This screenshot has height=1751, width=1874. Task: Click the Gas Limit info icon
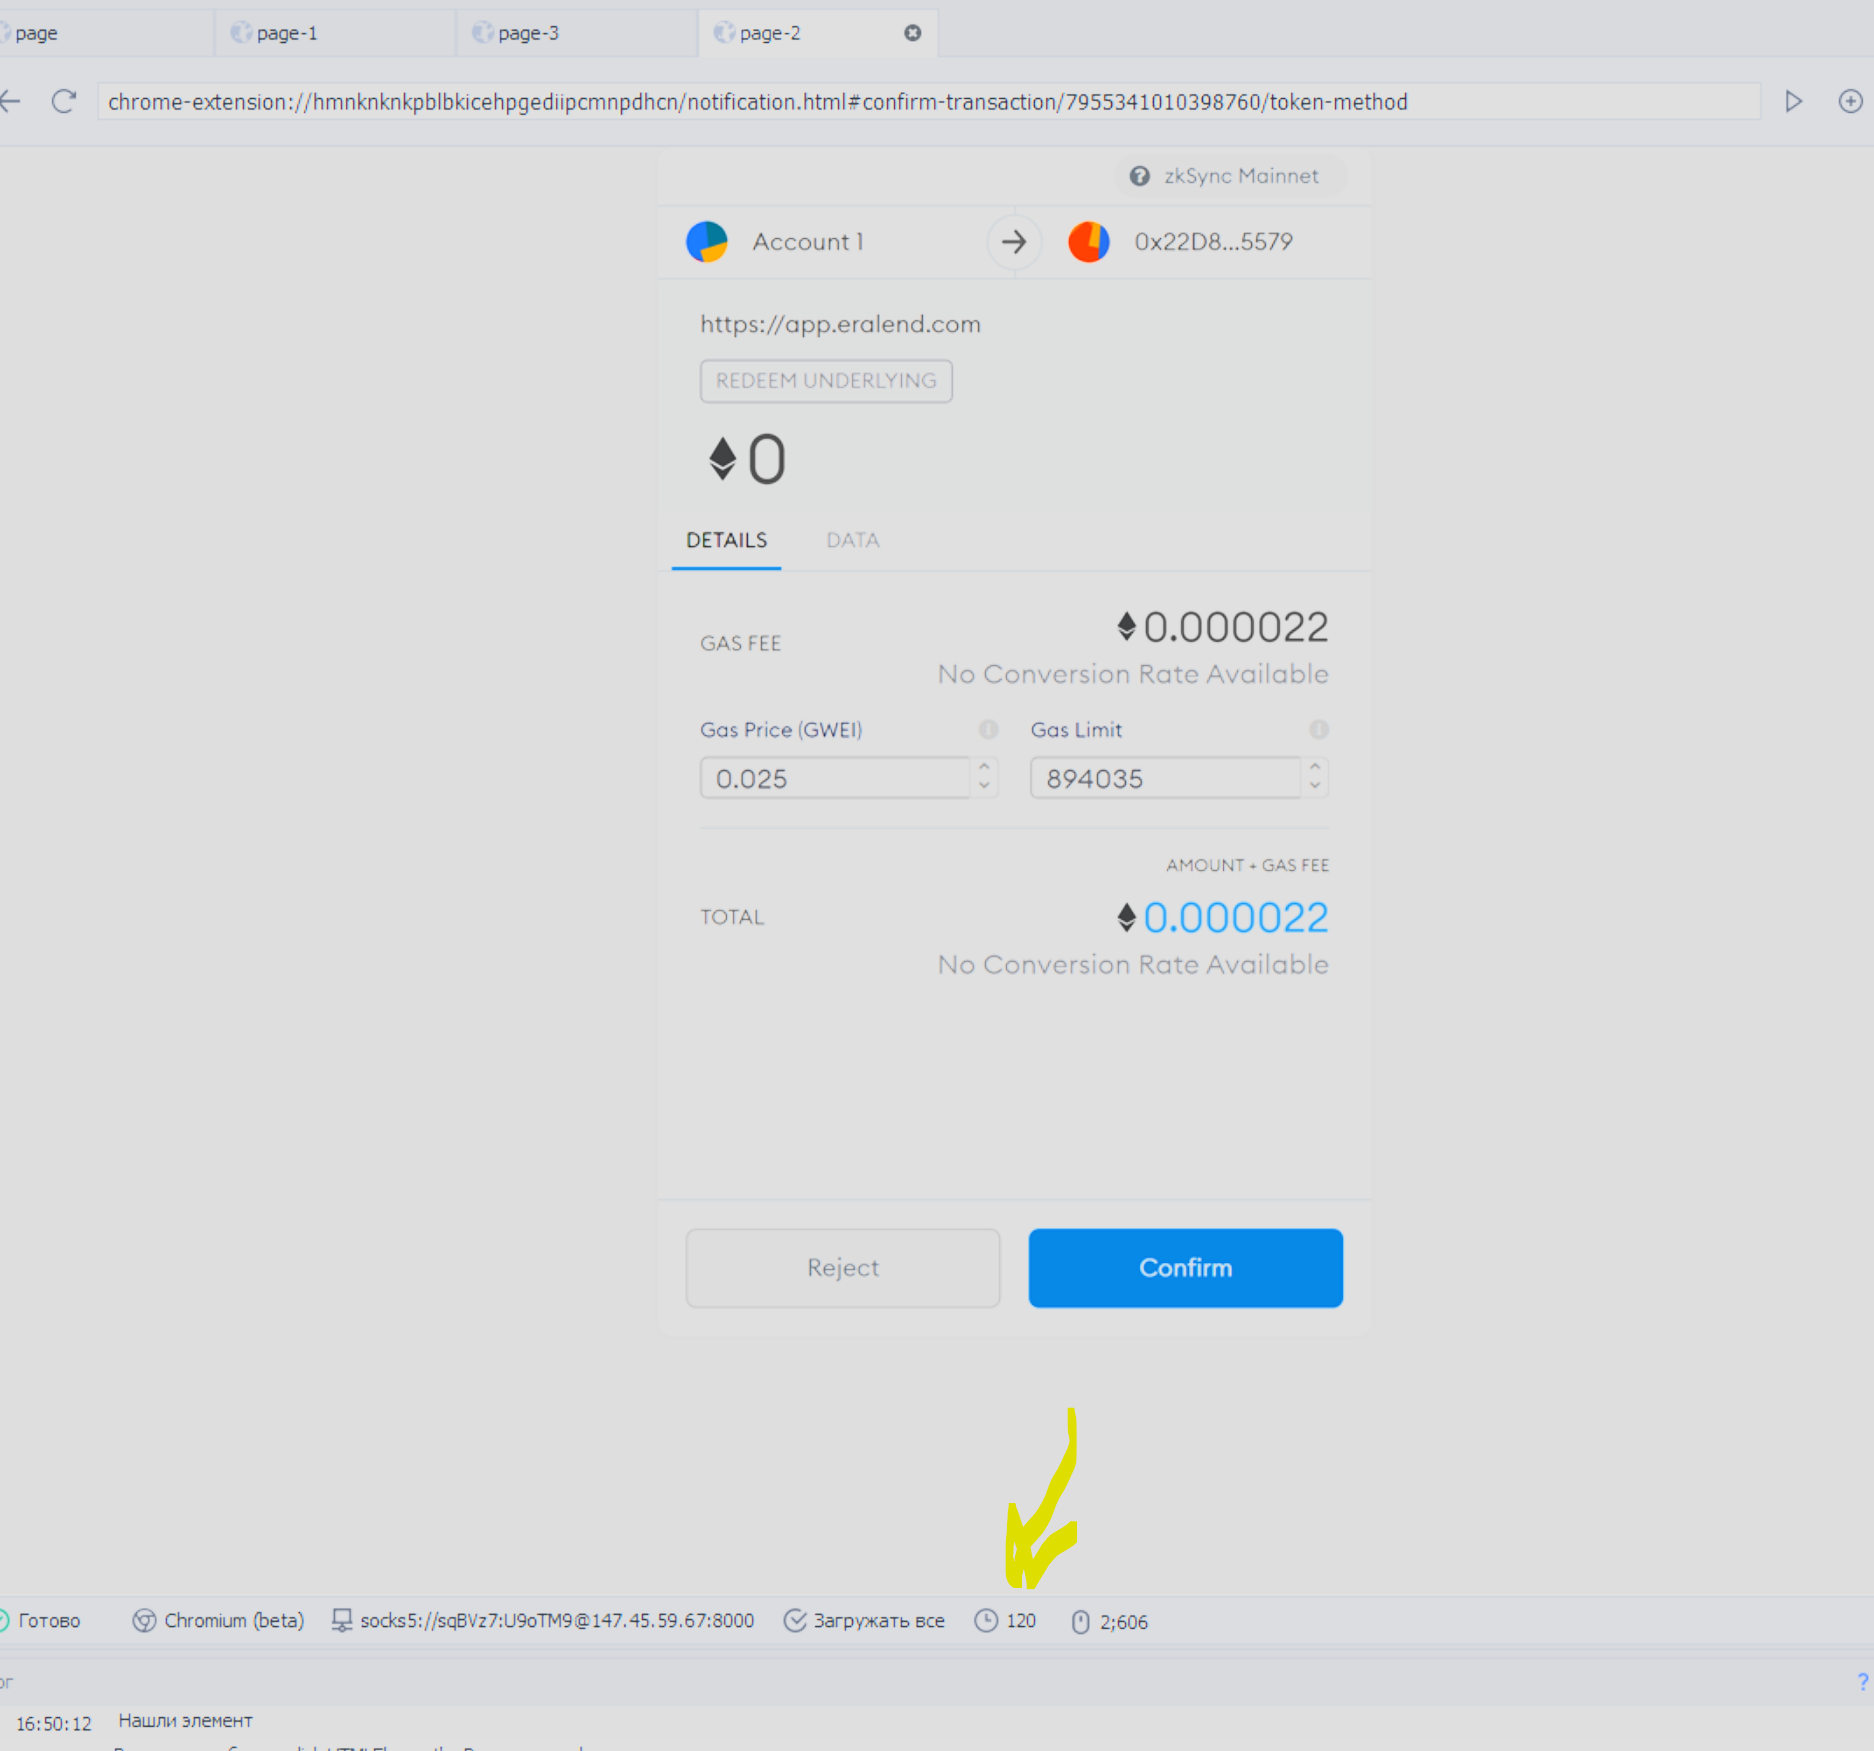[x=1319, y=729]
